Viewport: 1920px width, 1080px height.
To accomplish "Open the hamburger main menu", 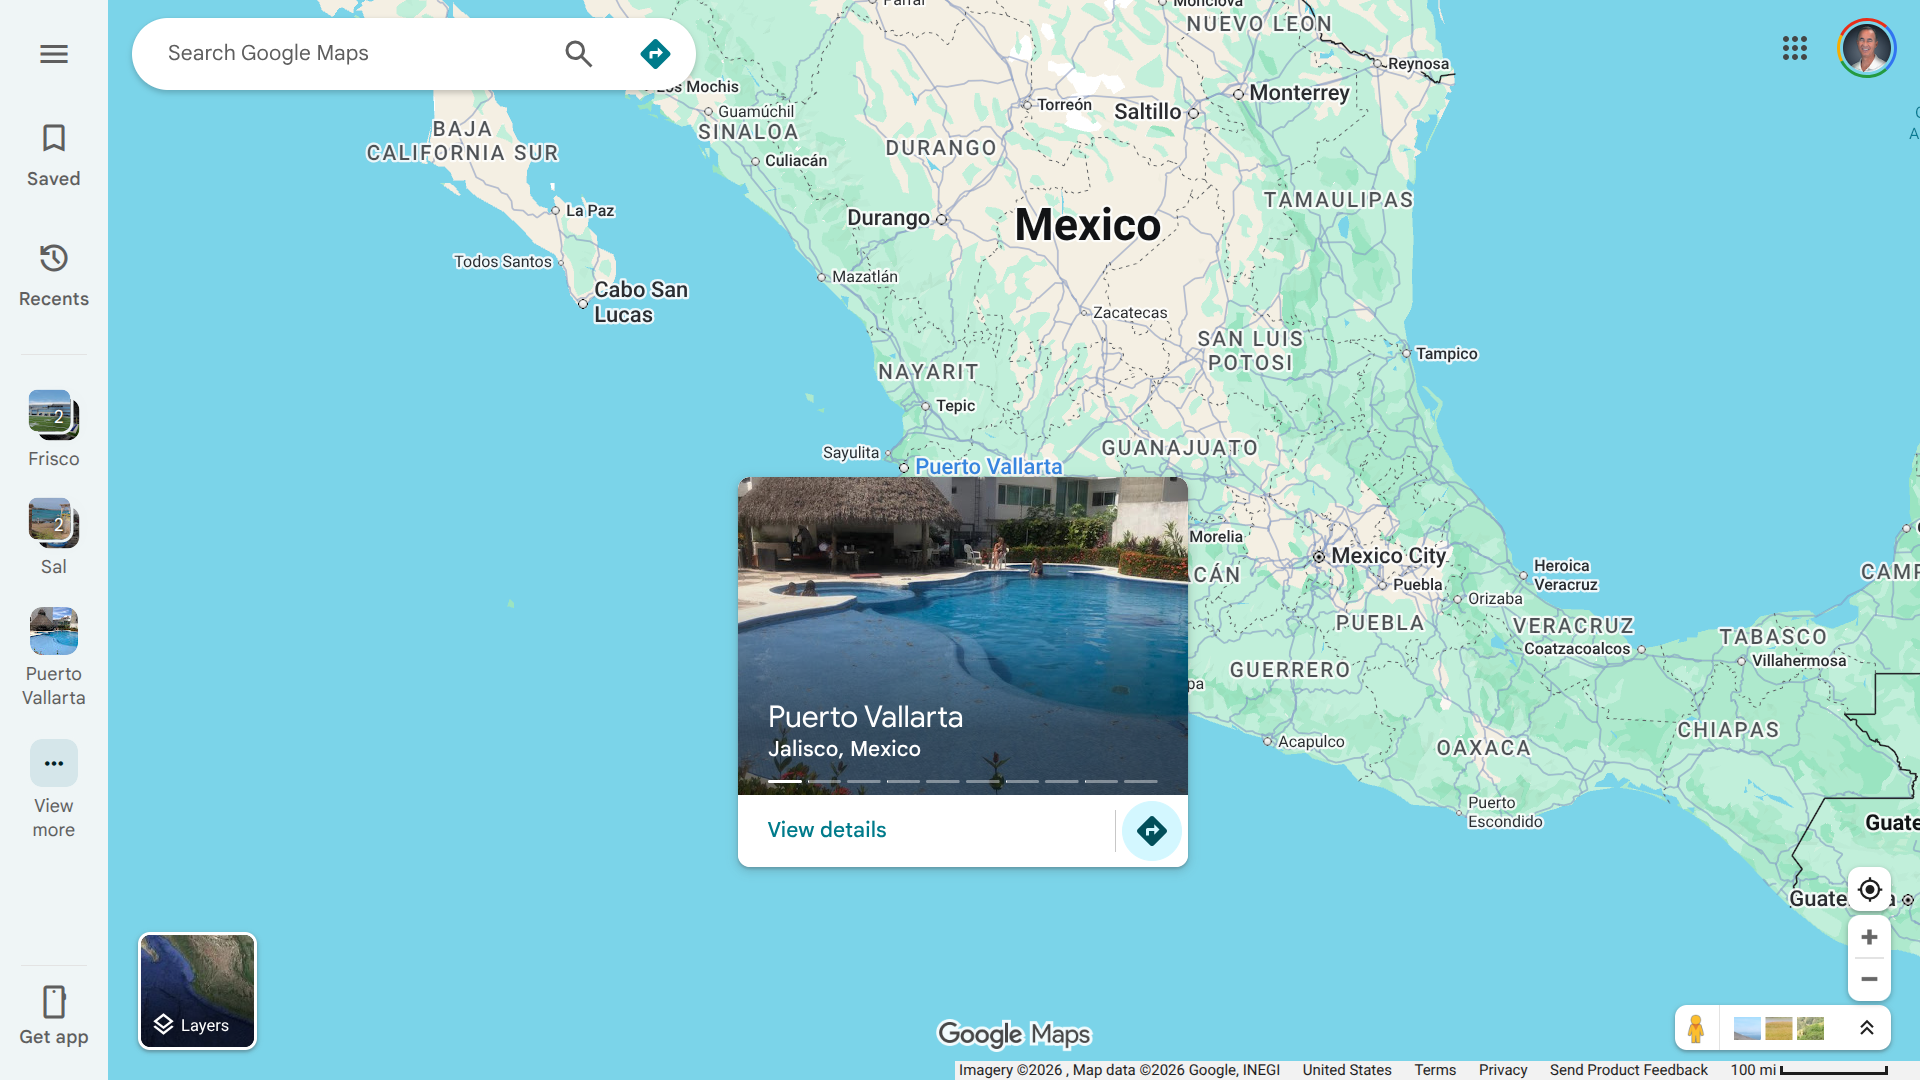I will (x=54, y=54).
